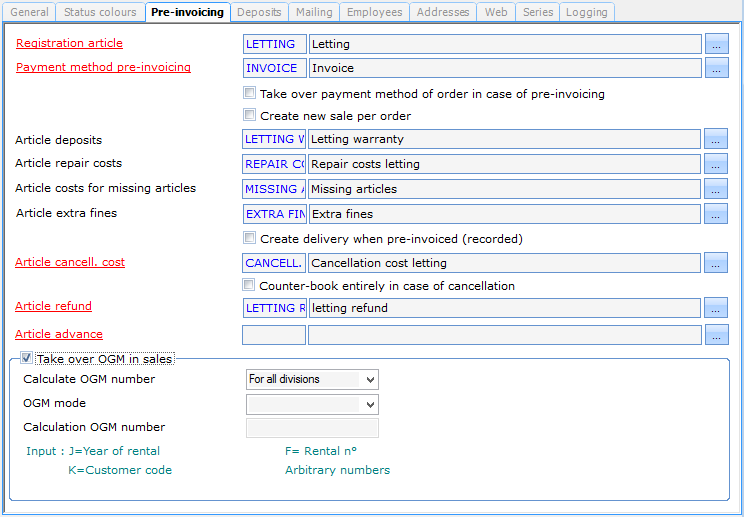Click the Article refund link
Screen dimensions: 744x517
pyautogui.click(x=54, y=306)
